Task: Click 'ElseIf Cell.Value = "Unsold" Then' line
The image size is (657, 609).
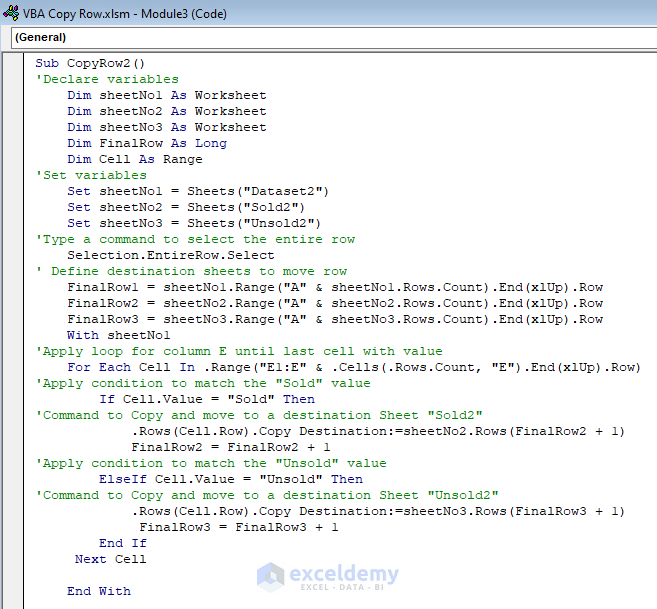Action: point(231,479)
